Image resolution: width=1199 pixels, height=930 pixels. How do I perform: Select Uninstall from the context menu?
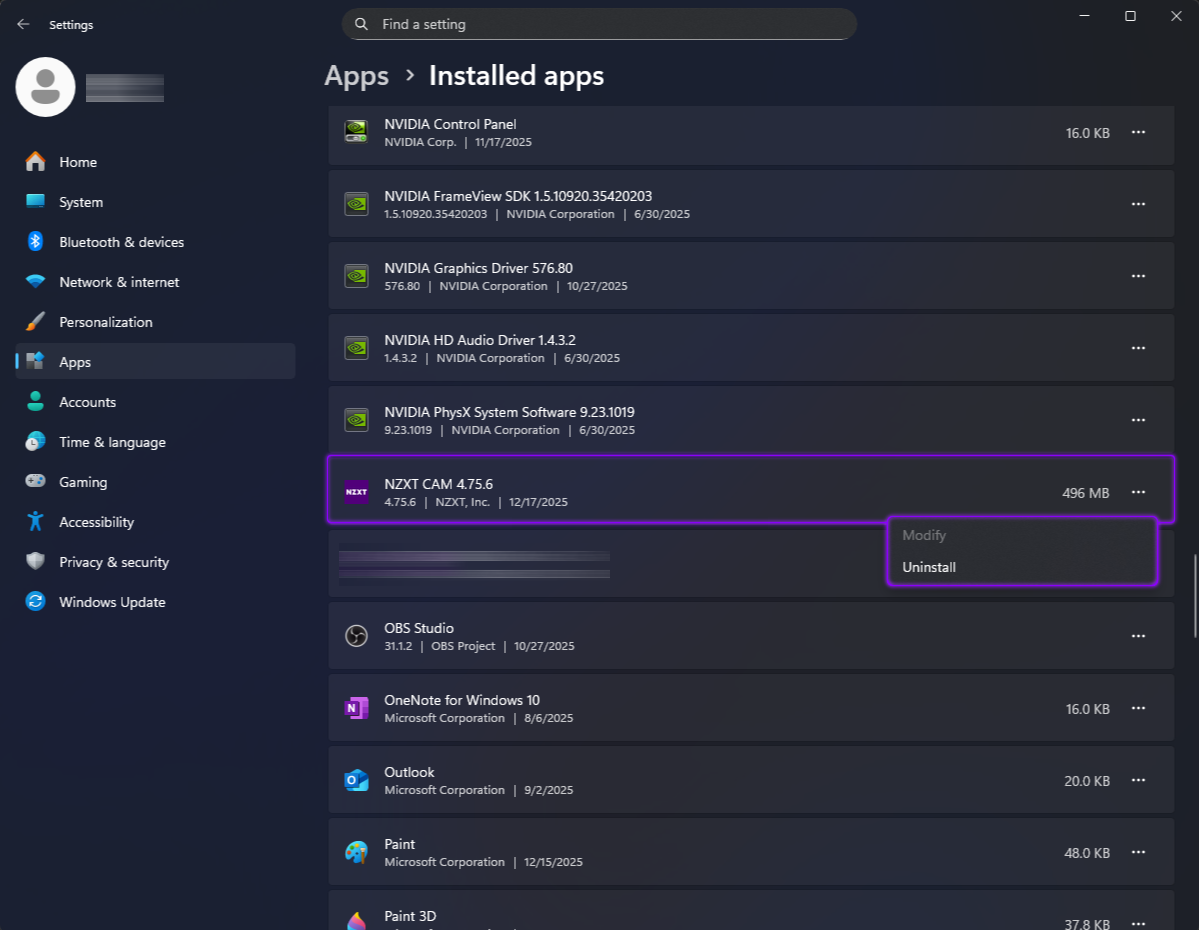(929, 567)
